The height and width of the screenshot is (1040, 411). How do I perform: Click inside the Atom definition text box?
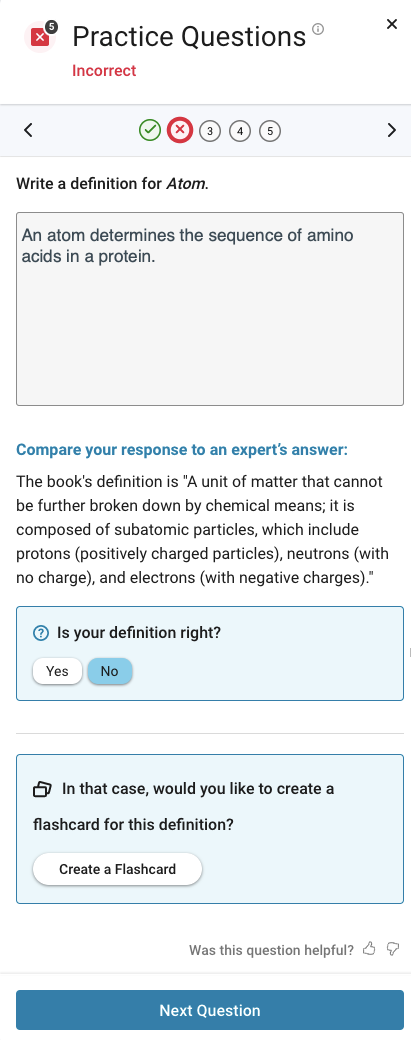coord(210,309)
